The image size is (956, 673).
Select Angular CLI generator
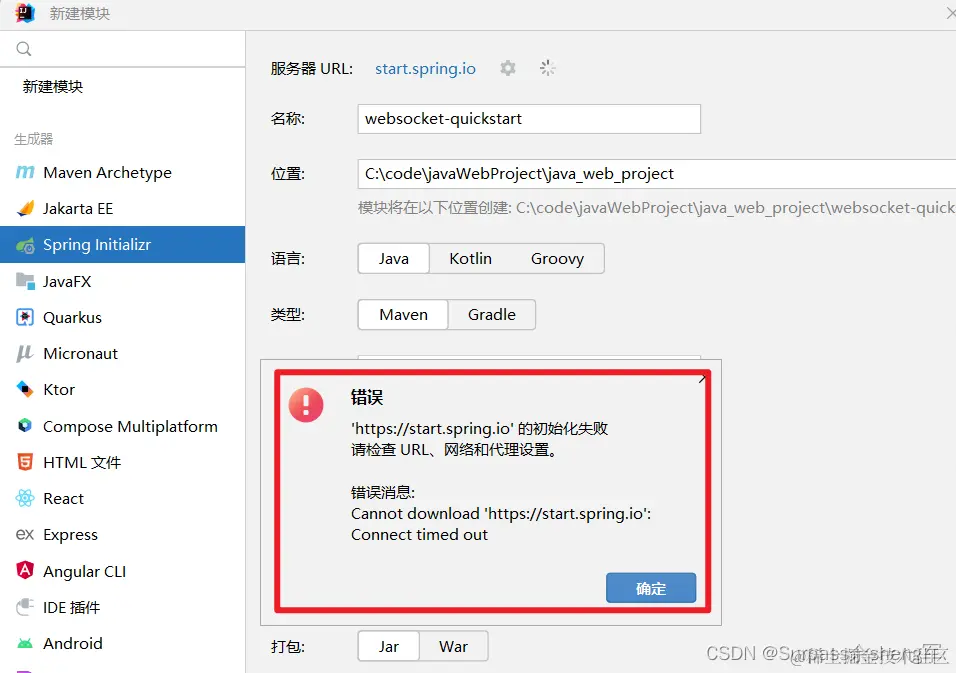[123, 571]
